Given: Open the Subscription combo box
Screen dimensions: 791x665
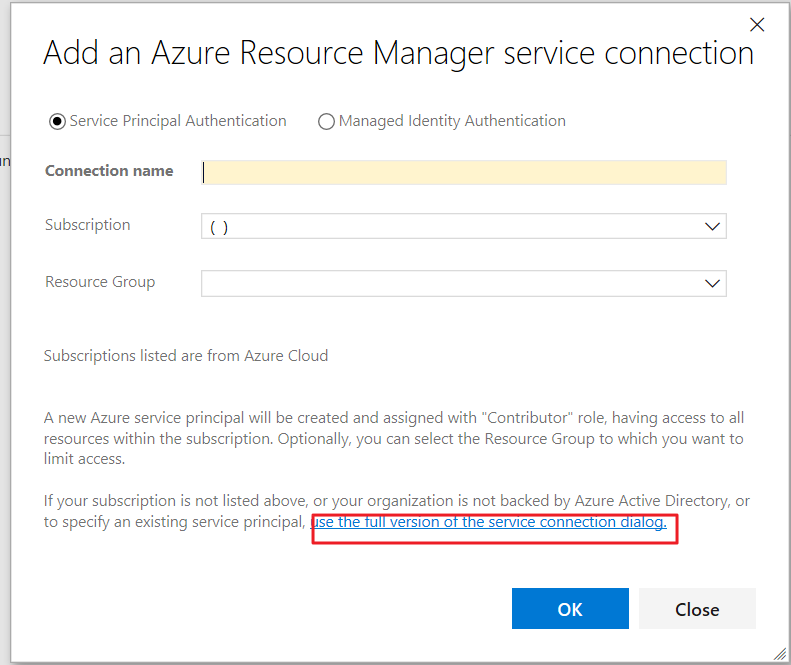Looking at the screenshot, I should (x=450, y=227).
